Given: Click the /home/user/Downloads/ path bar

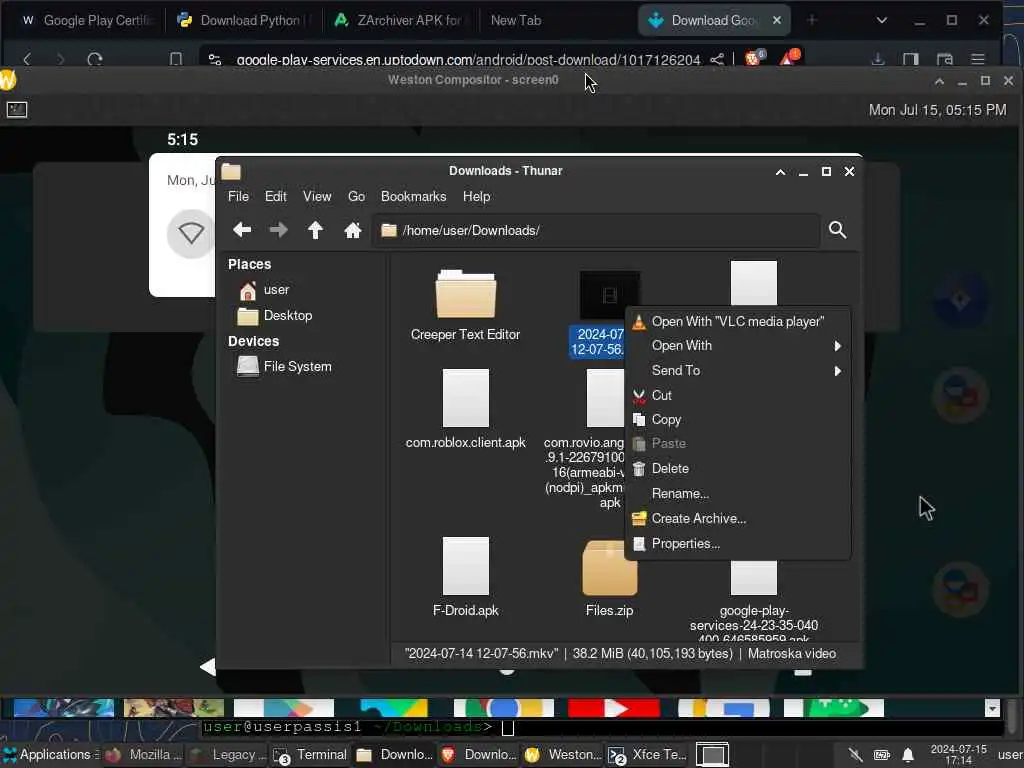Looking at the screenshot, I should click(x=596, y=231).
